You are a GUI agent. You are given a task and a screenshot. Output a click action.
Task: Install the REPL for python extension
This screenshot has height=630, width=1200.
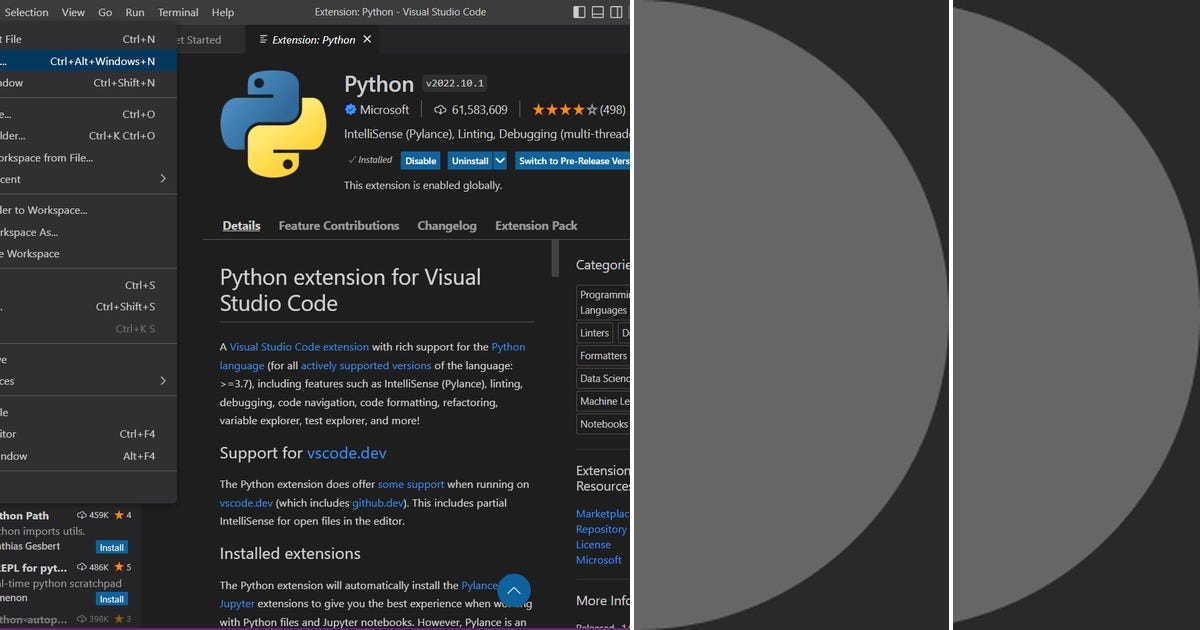point(112,599)
